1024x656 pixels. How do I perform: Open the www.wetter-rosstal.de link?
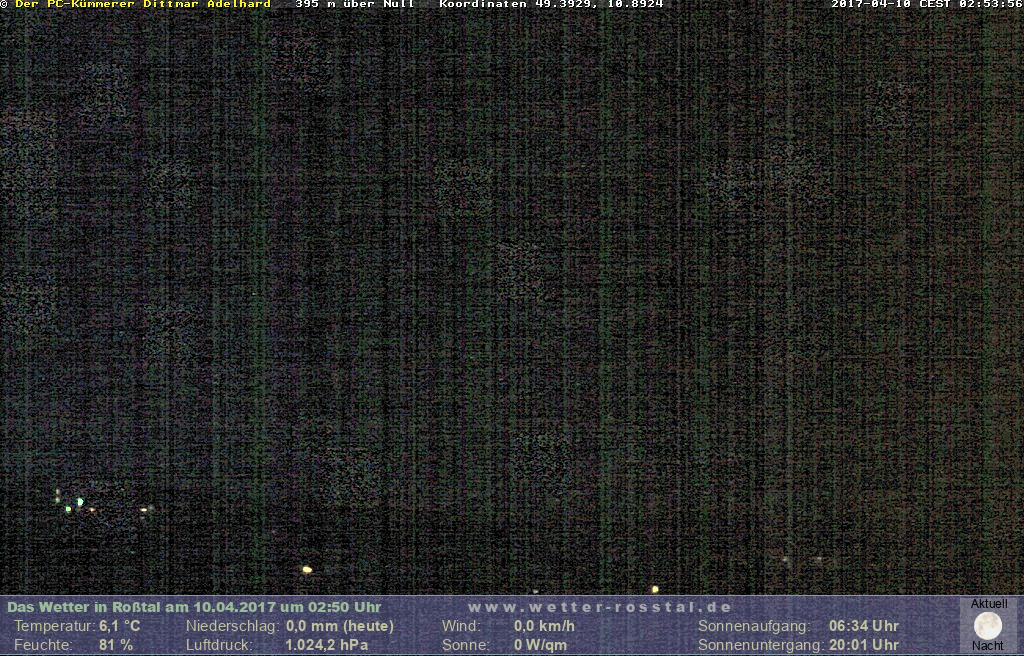click(600, 607)
